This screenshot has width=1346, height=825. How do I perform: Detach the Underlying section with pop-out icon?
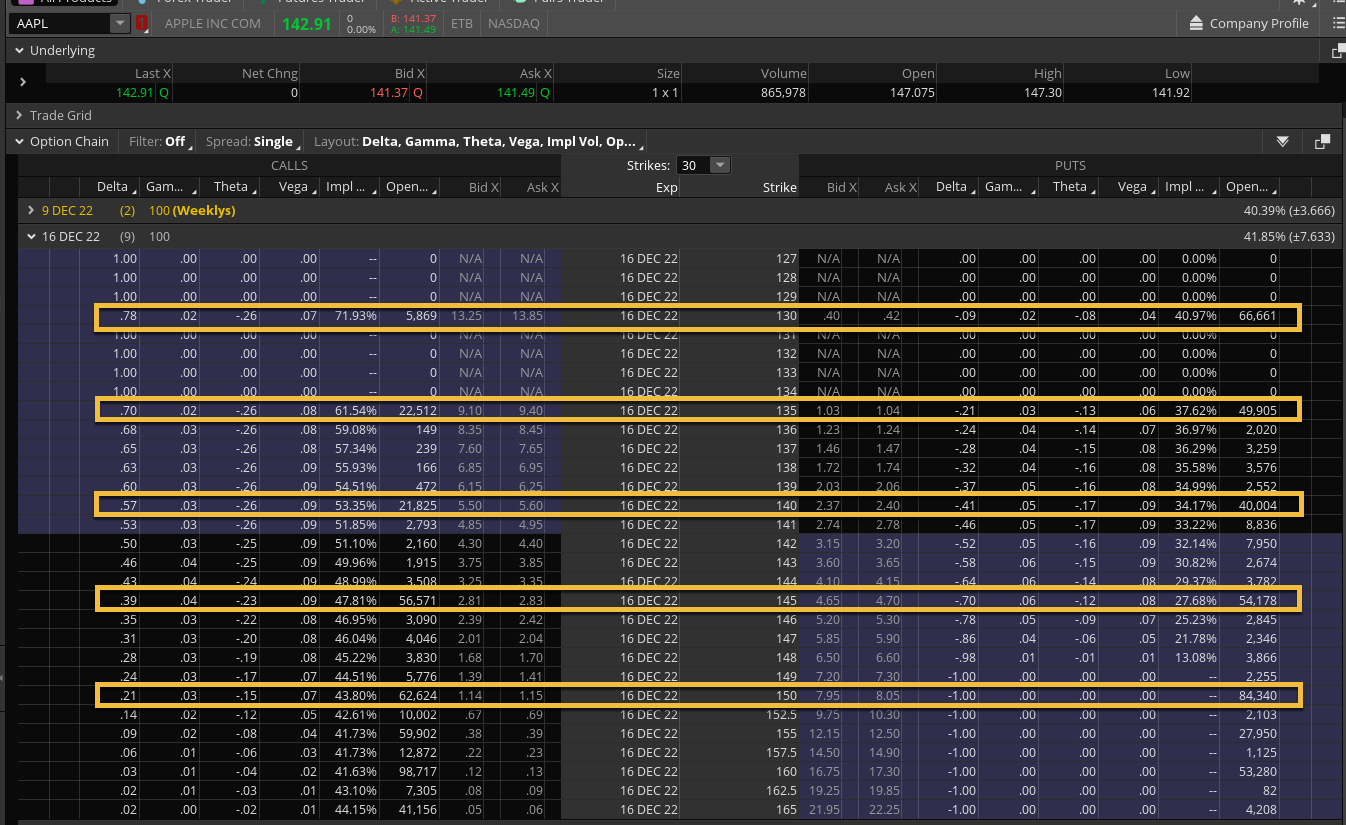tap(1338, 51)
